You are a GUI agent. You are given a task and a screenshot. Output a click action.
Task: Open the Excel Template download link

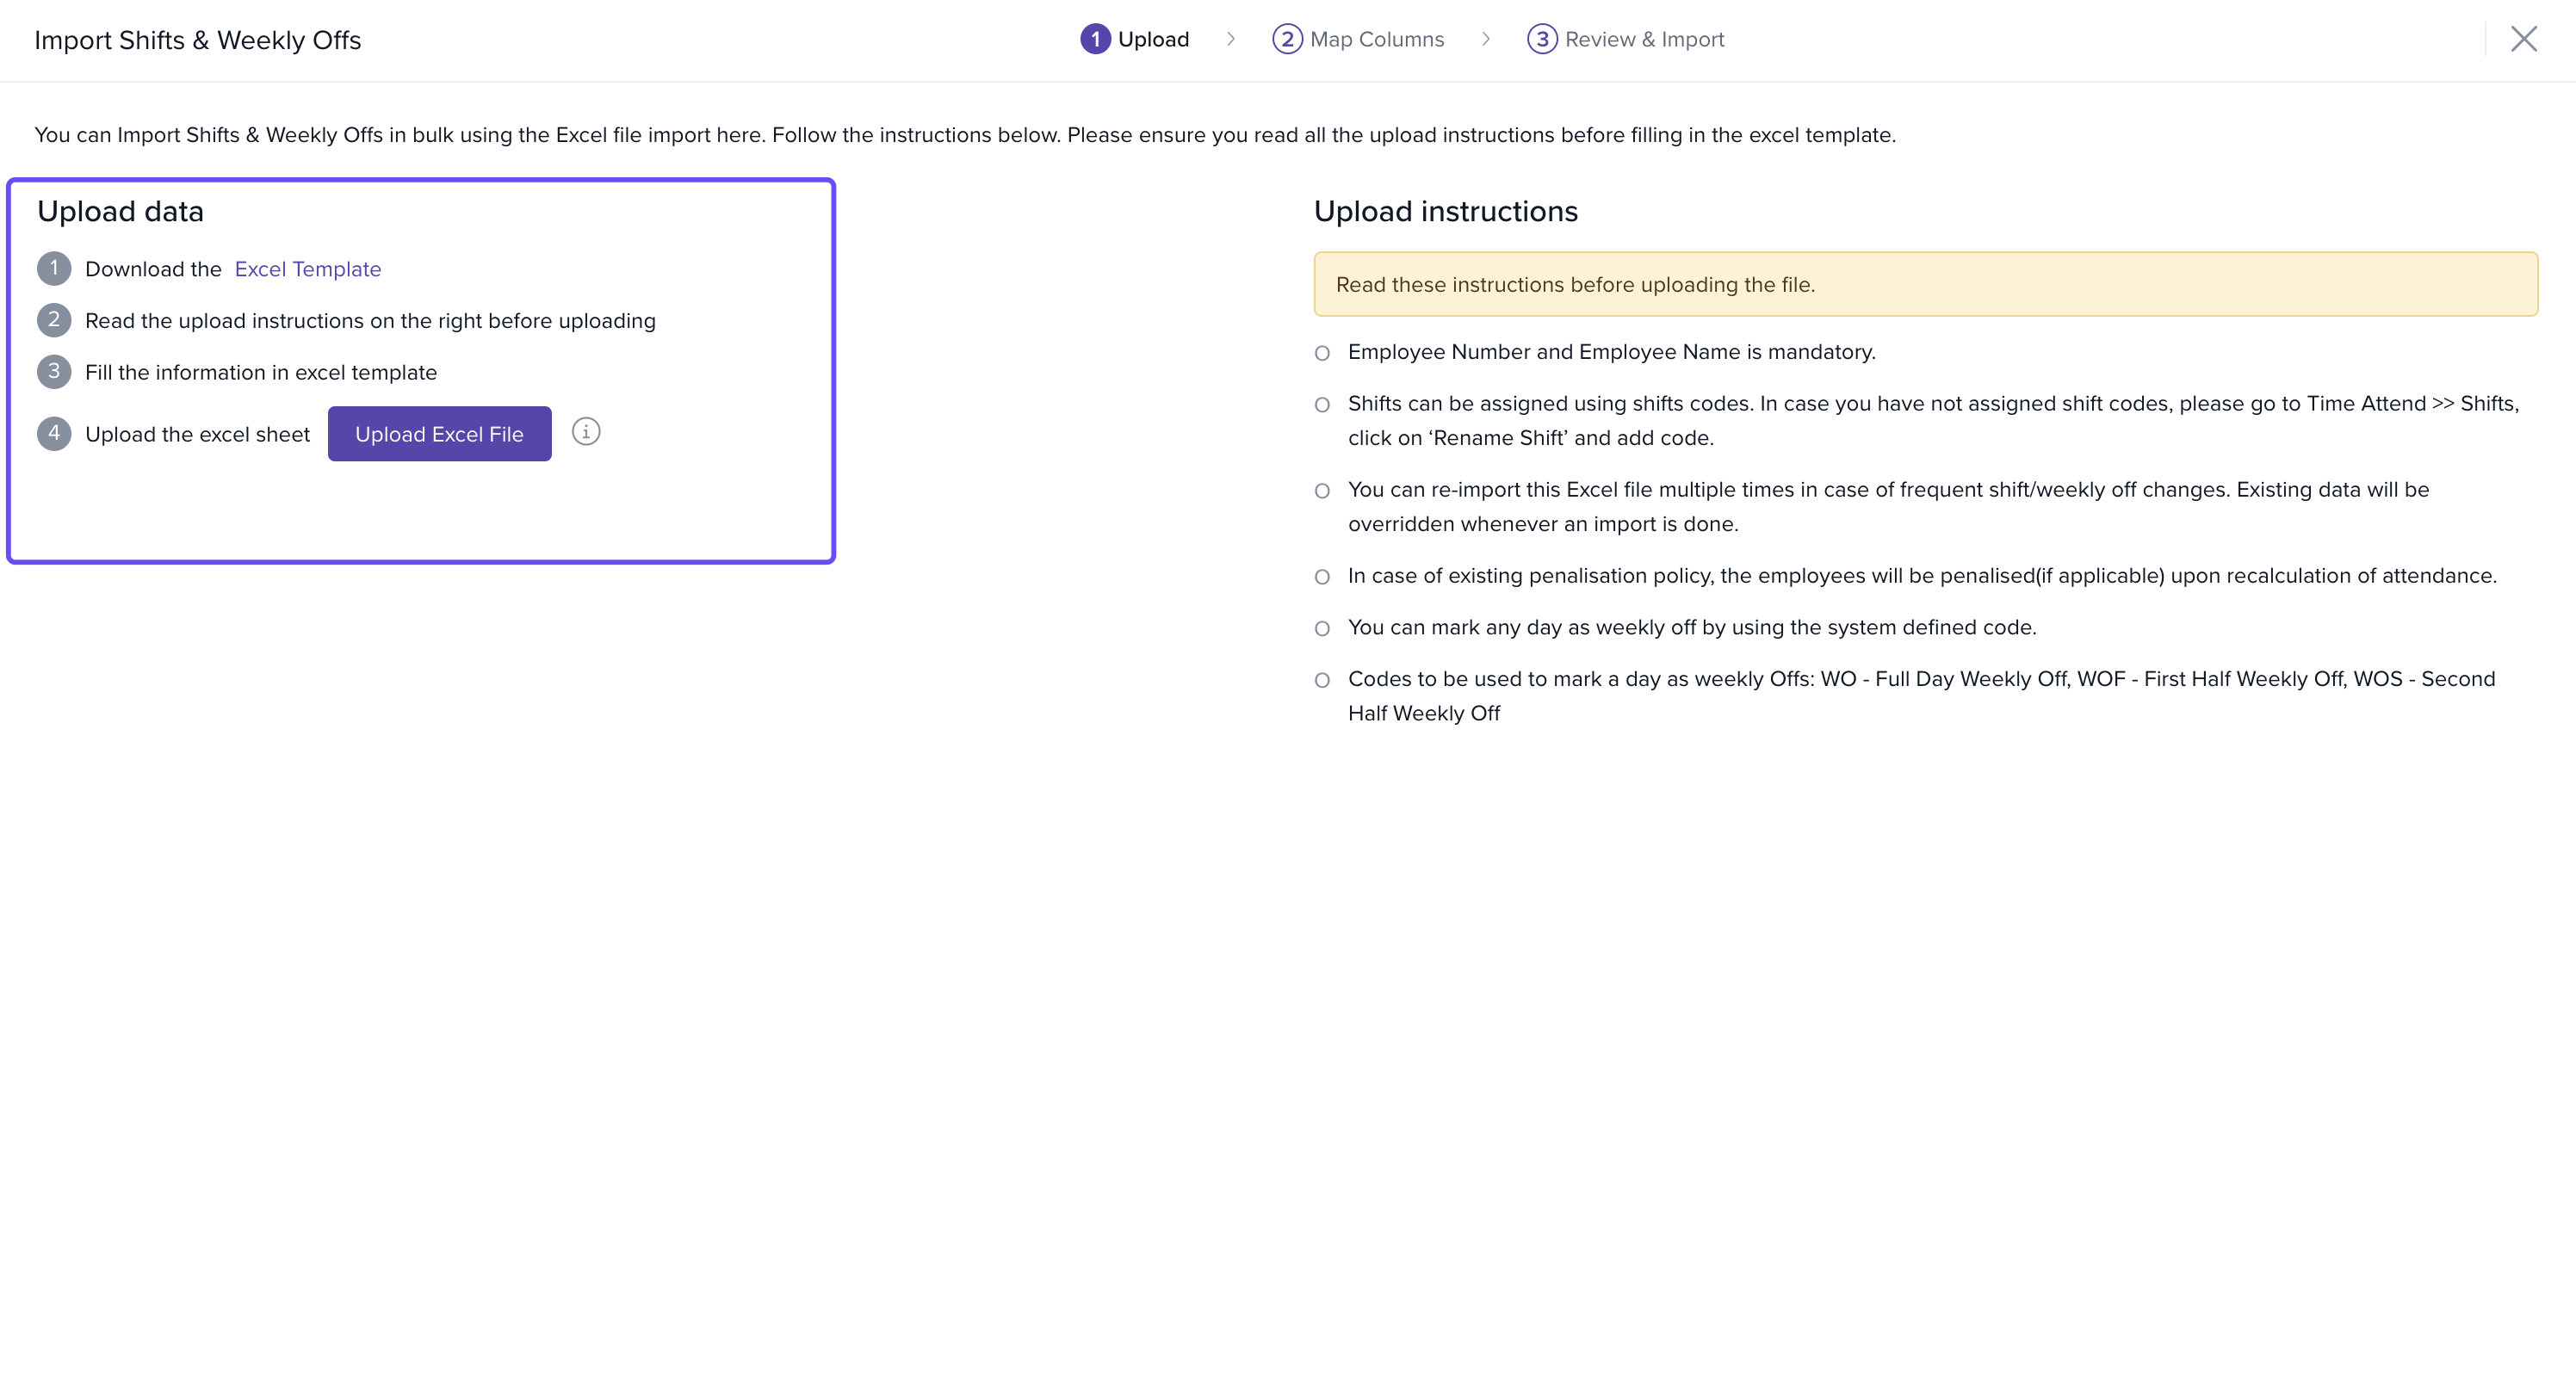(307, 268)
